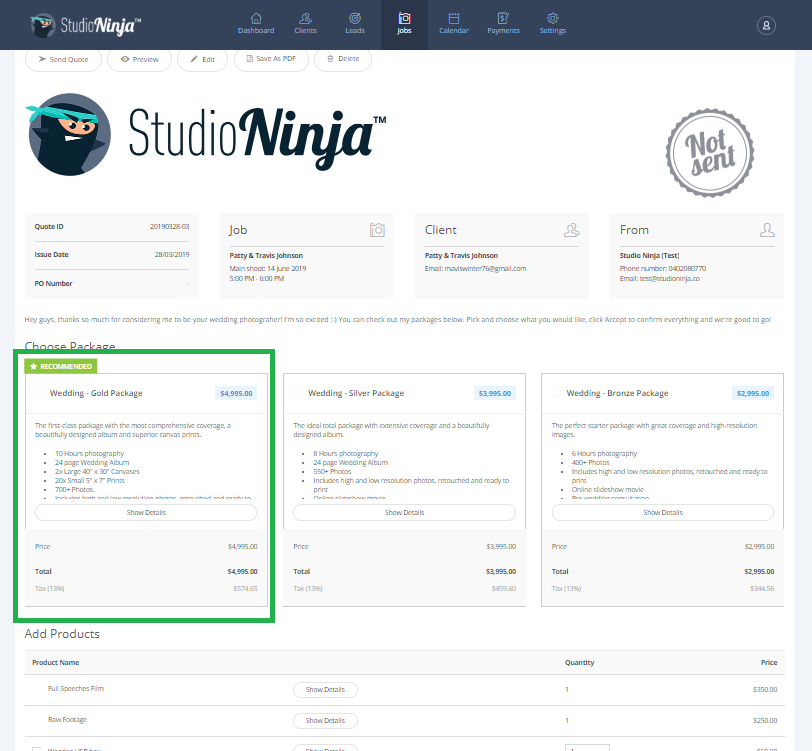Click the 10 Hours photography bullet

coord(90,453)
